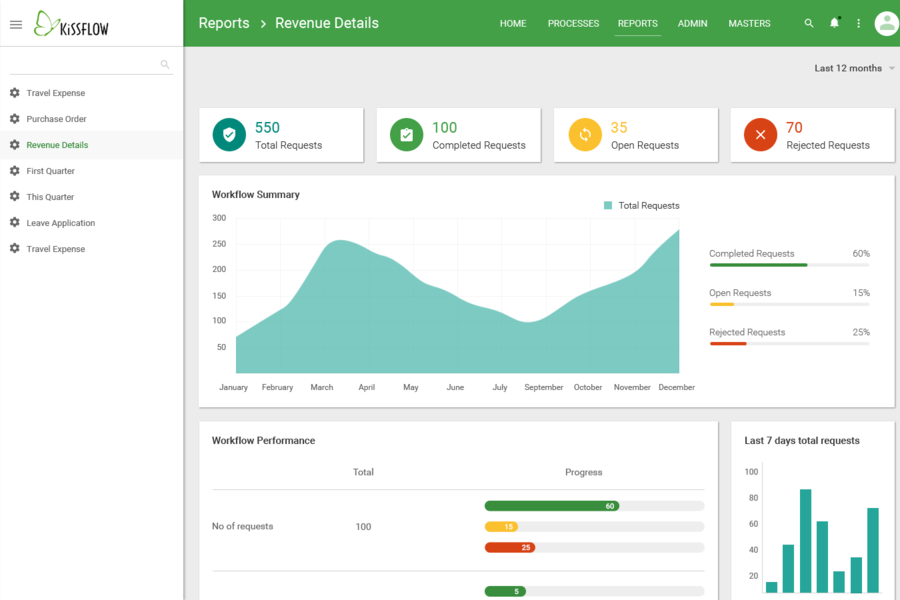
Task: Click the Rejected Requests X icon
Action: pos(760,135)
